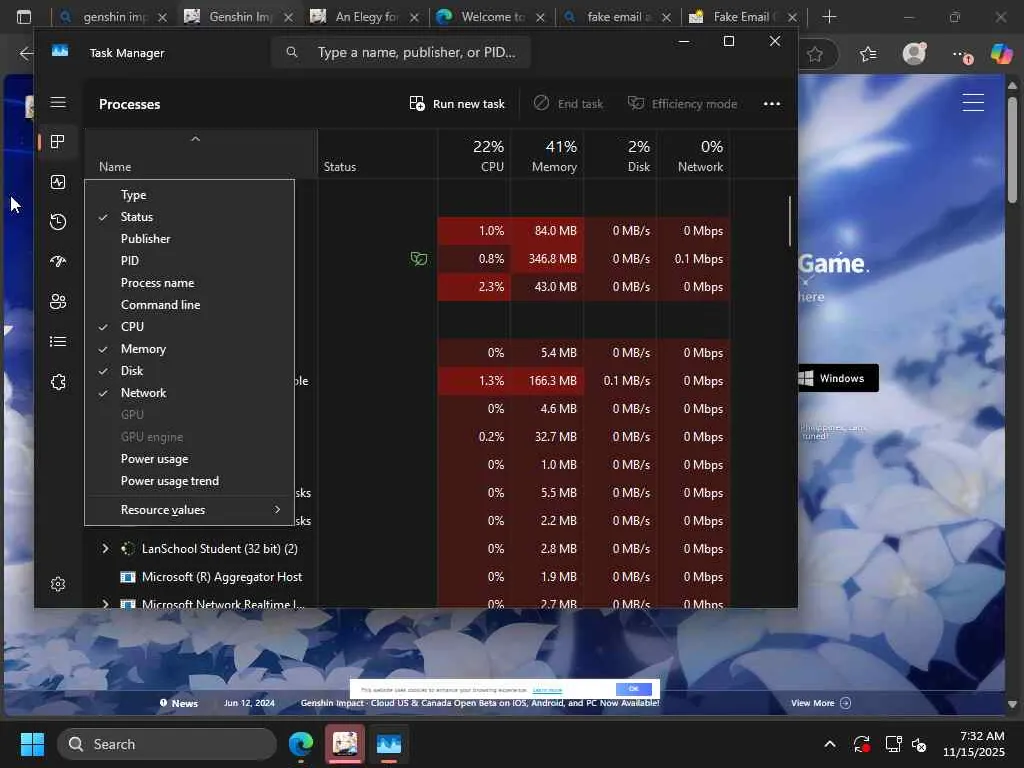Viewport: 1024px width, 768px height.
Task: Click OK on cookie banner
Action: tap(633, 689)
